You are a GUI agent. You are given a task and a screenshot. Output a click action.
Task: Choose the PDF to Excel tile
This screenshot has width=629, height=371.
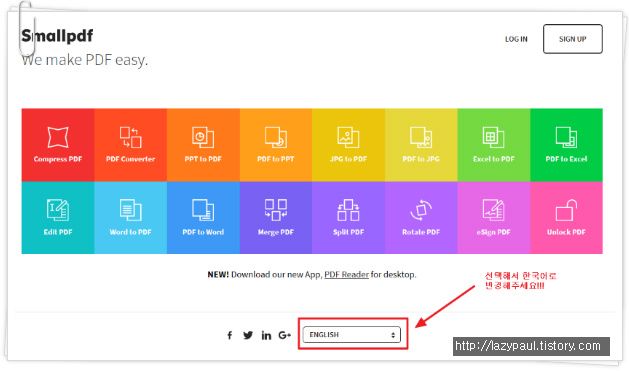(566, 145)
